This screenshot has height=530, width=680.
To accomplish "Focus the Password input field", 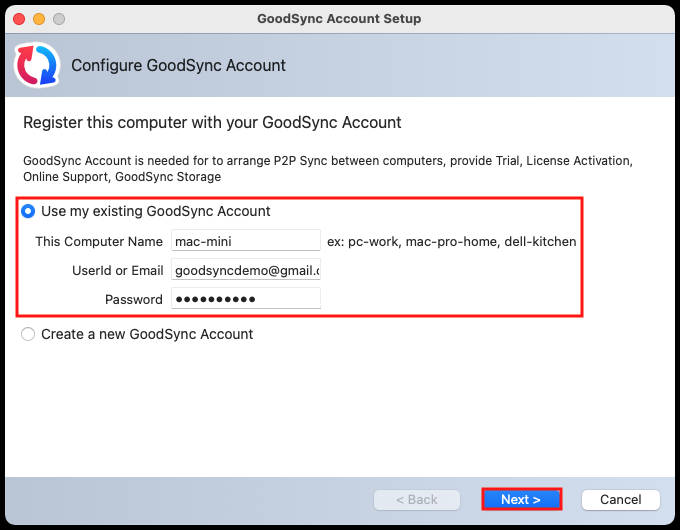I will tap(245, 299).
